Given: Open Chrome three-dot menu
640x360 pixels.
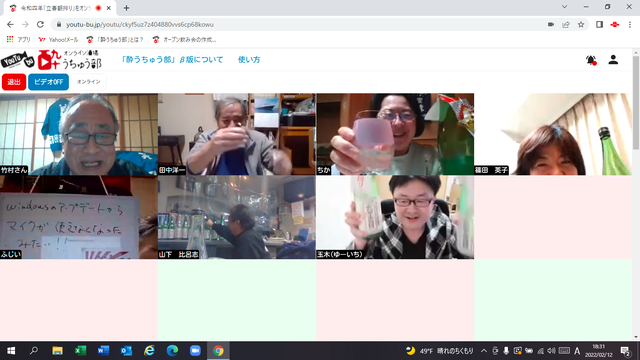Looking at the screenshot, I should coord(630,24).
